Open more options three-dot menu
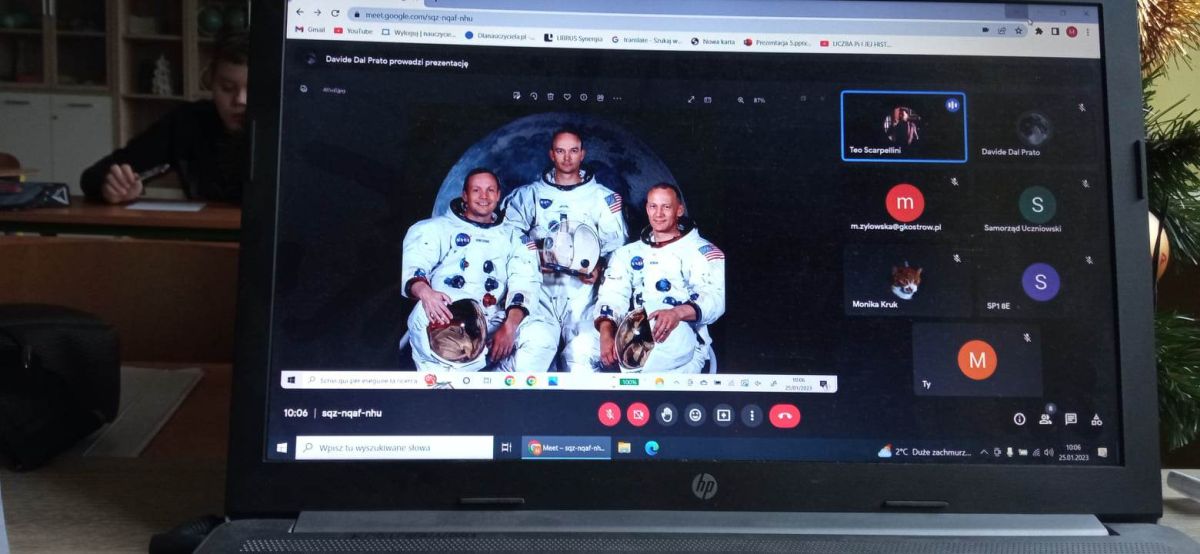 [x=752, y=415]
